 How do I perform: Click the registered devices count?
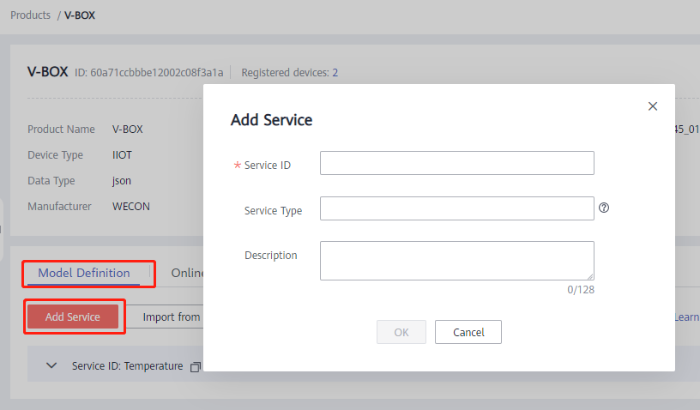(335, 73)
